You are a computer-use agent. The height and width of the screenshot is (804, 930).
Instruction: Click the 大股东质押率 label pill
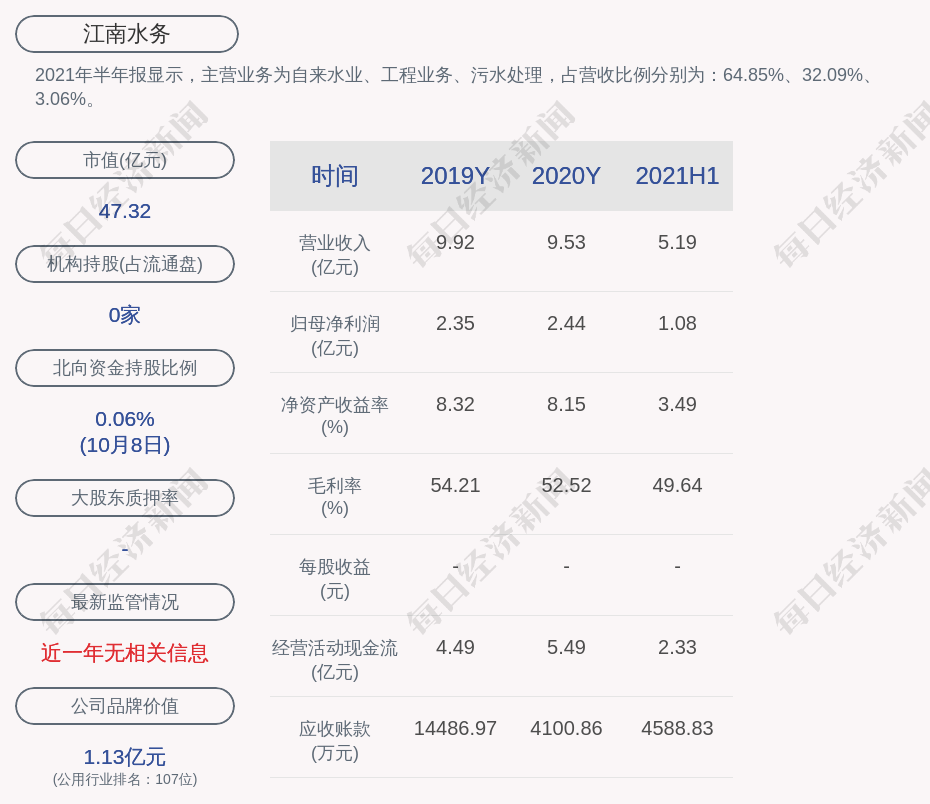pyautogui.click(x=125, y=498)
